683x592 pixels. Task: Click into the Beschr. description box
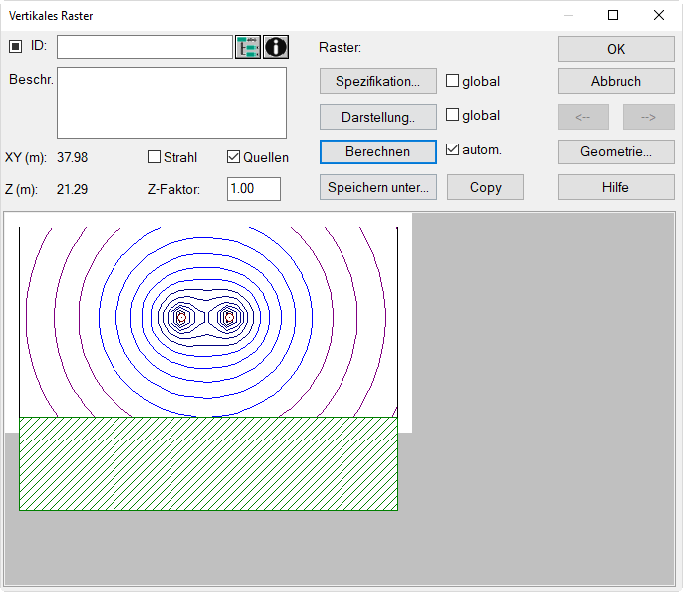pos(172,103)
